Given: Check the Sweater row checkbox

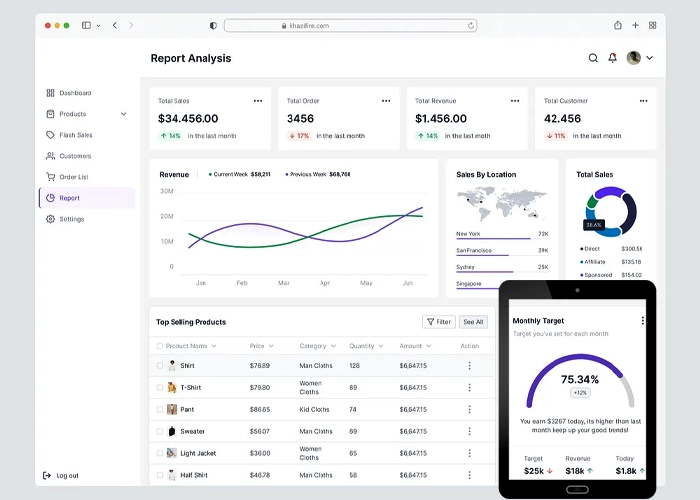Looking at the screenshot, I should pos(160,431).
